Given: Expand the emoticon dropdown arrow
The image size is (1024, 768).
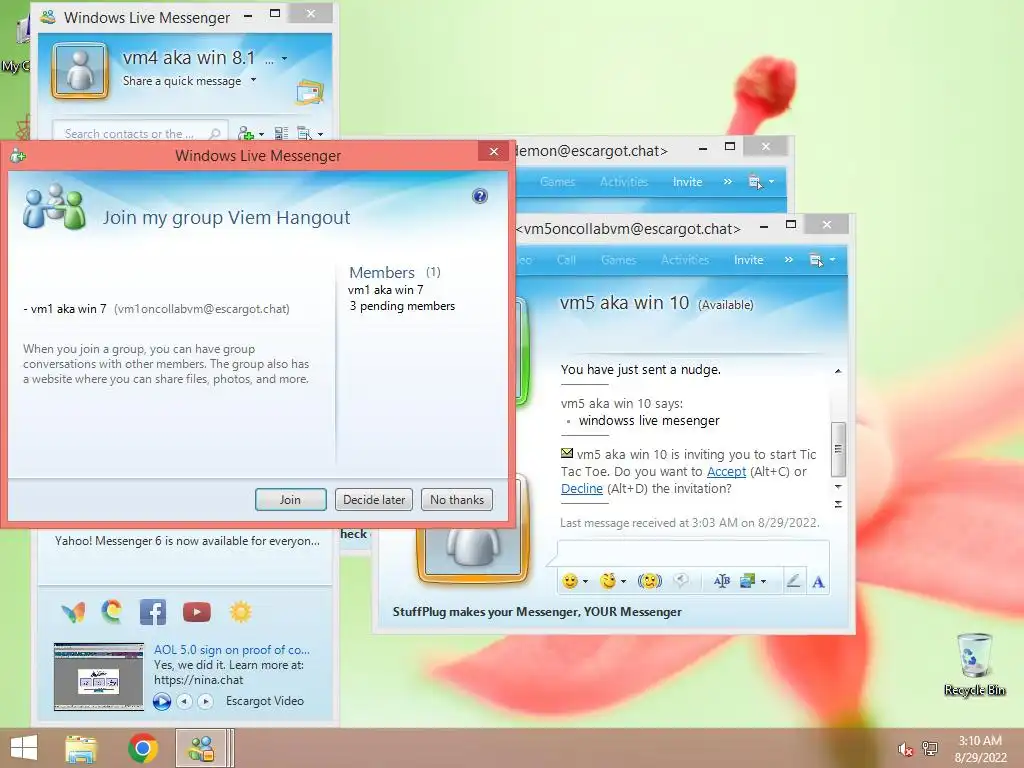Looking at the screenshot, I should point(585,581).
